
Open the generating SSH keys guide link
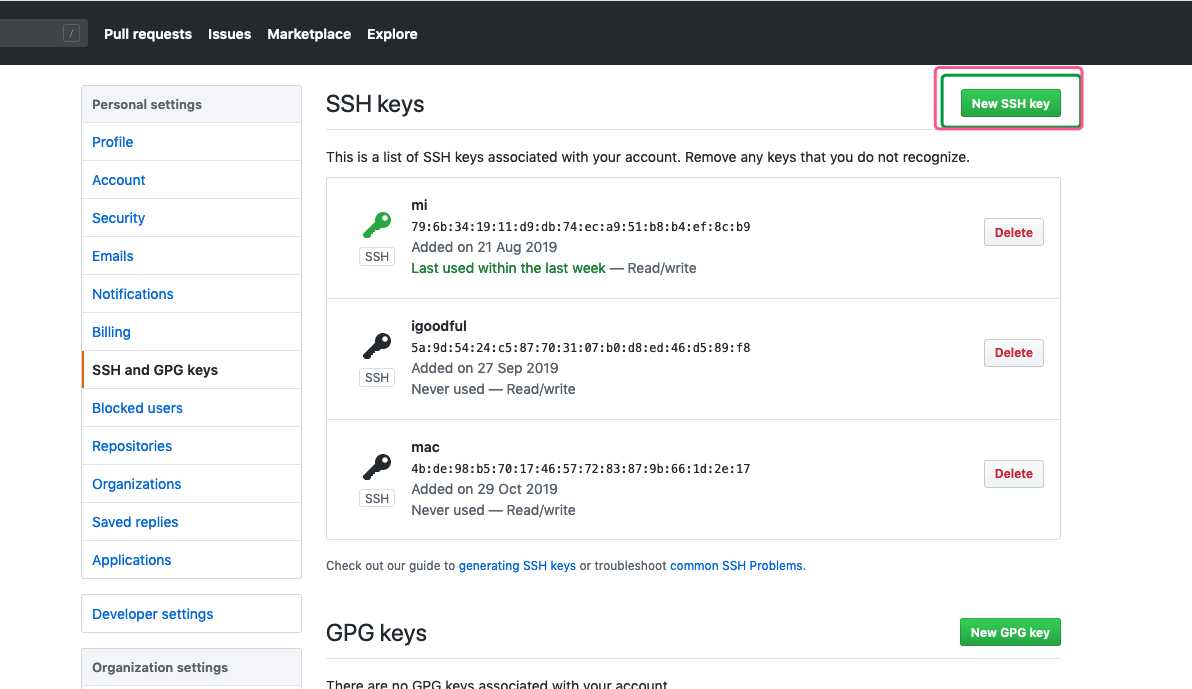517,566
